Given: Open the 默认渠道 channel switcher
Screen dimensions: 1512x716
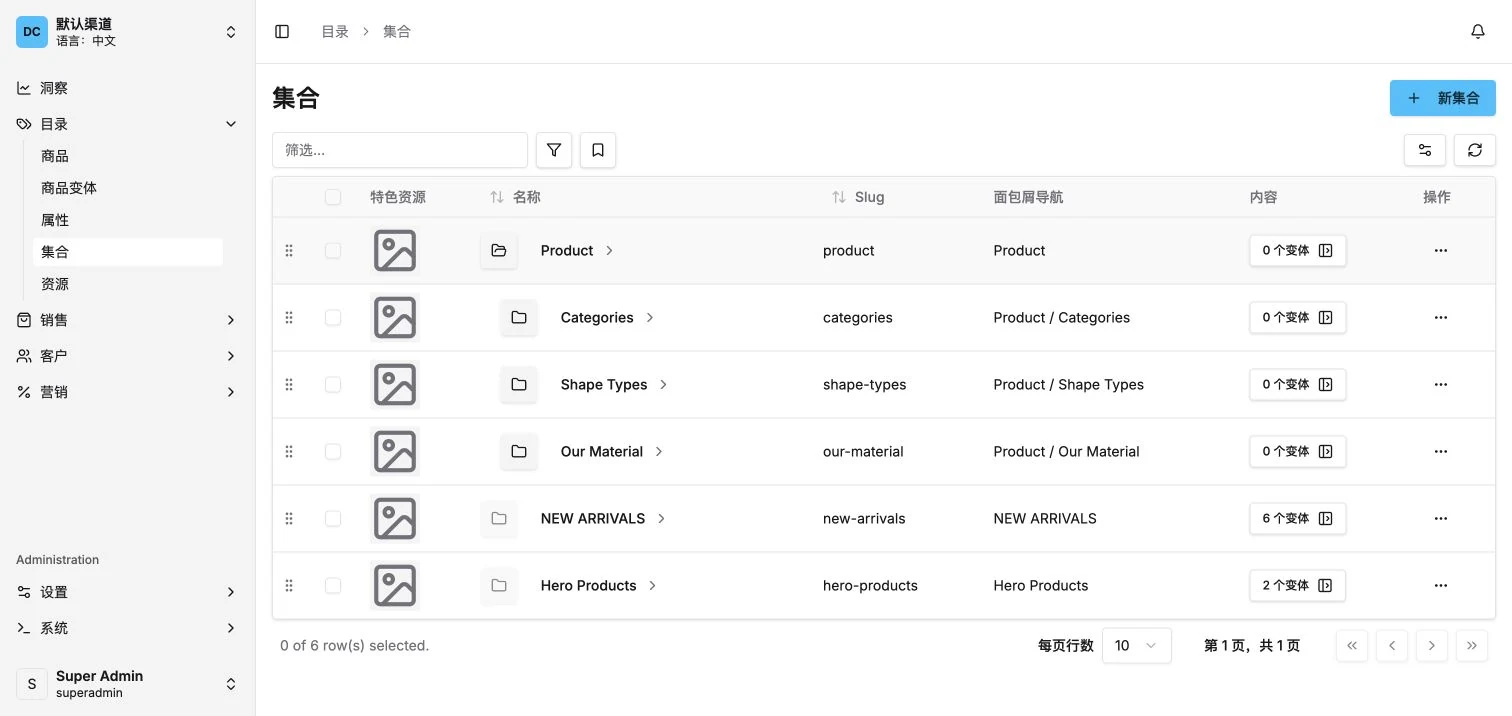Looking at the screenshot, I should pos(127,32).
